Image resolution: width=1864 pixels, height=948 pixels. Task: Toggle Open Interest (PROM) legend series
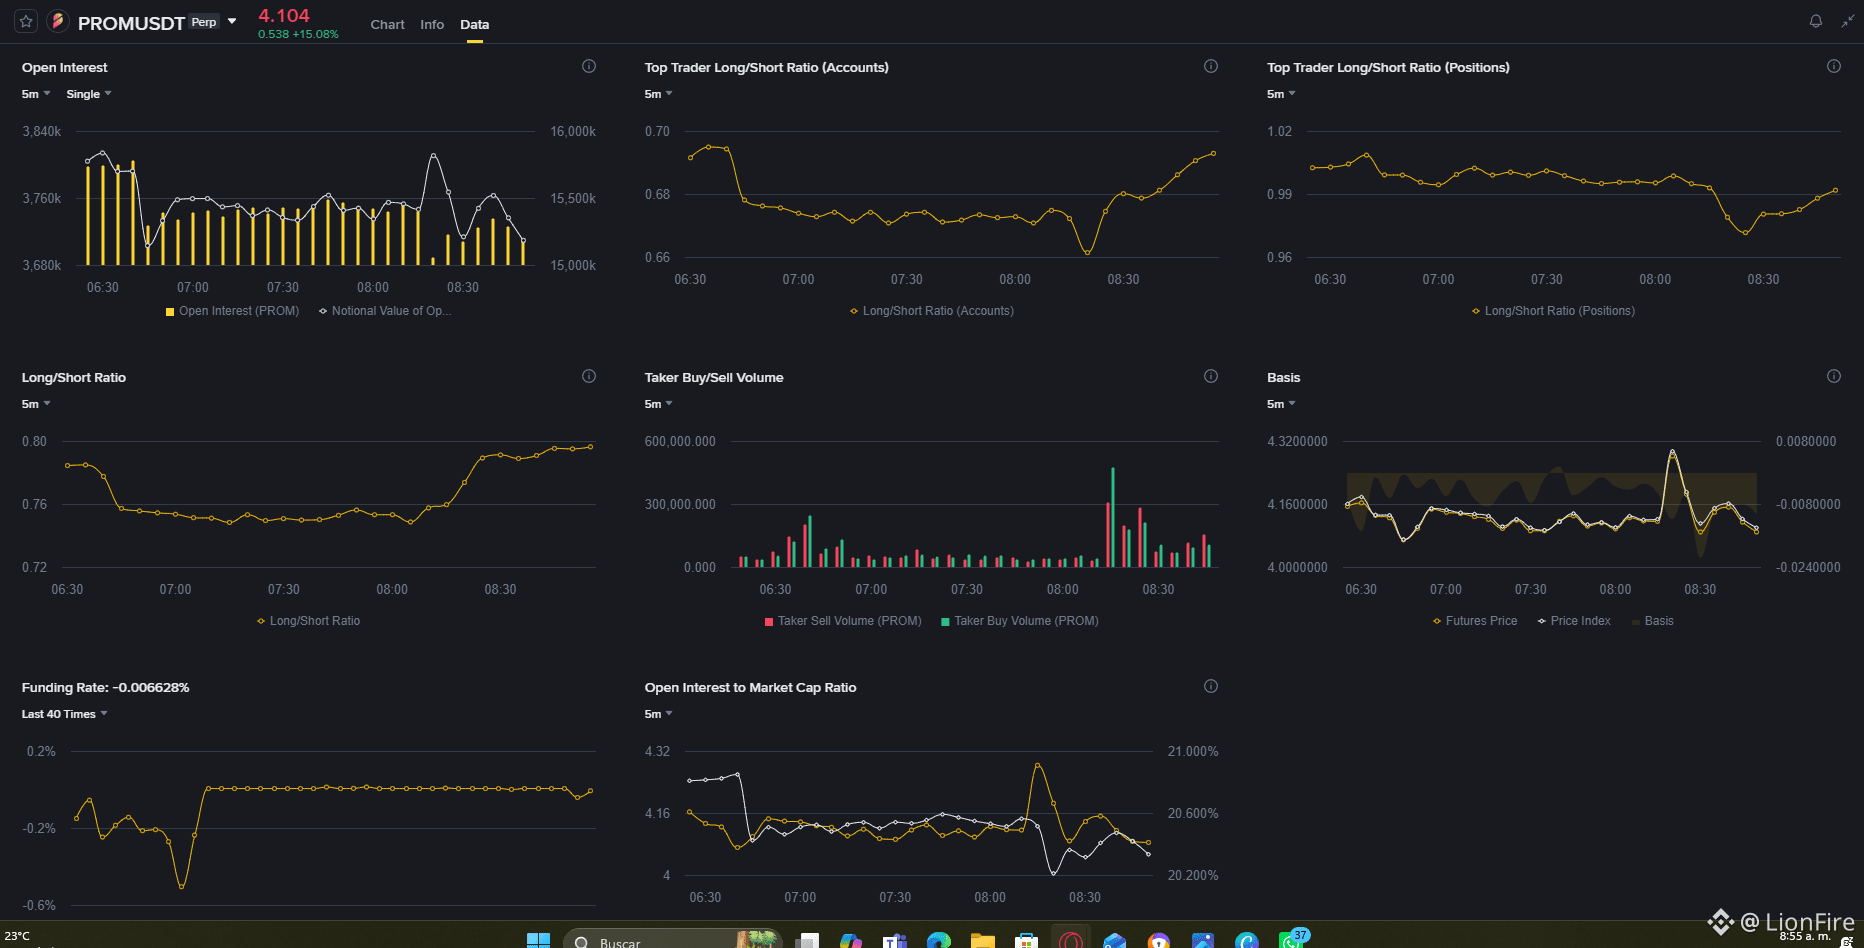coord(232,311)
